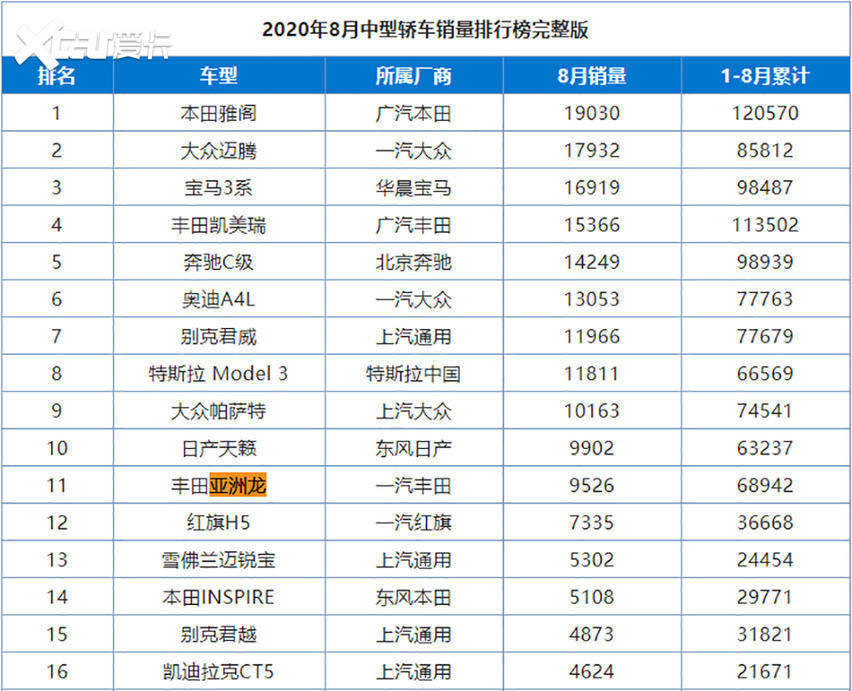Click August sales value 9526
This screenshot has height=691, width=852.
(592, 485)
